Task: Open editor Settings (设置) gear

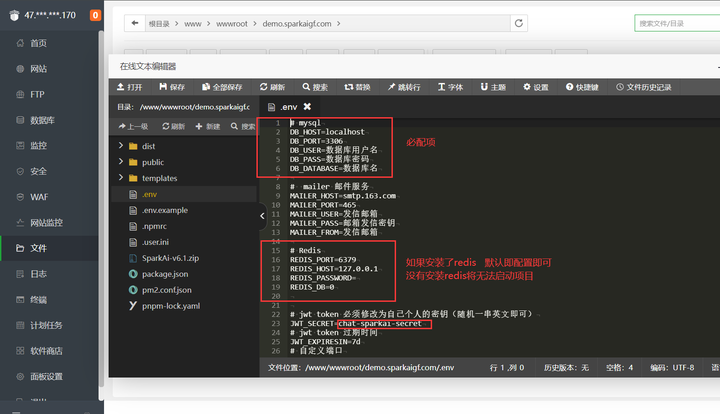Action: pyautogui.click(x=534, y=87)
